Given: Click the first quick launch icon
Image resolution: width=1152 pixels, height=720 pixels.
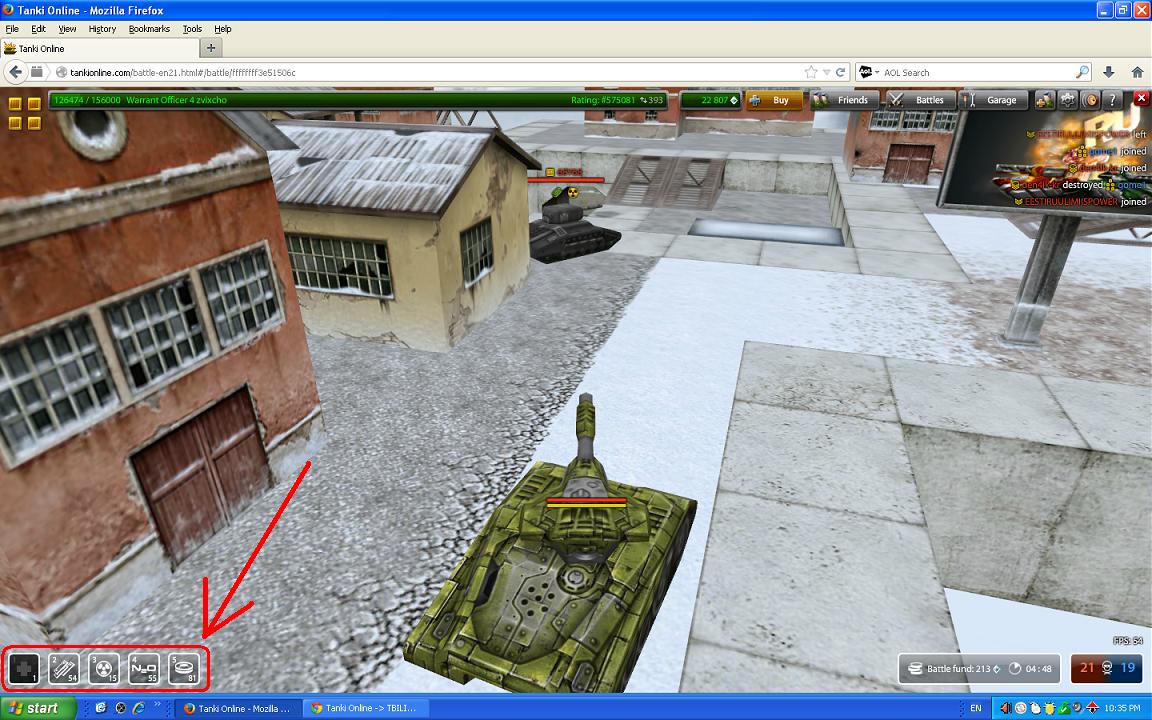Looking at the screenshot, I should [x=101, y=708].
